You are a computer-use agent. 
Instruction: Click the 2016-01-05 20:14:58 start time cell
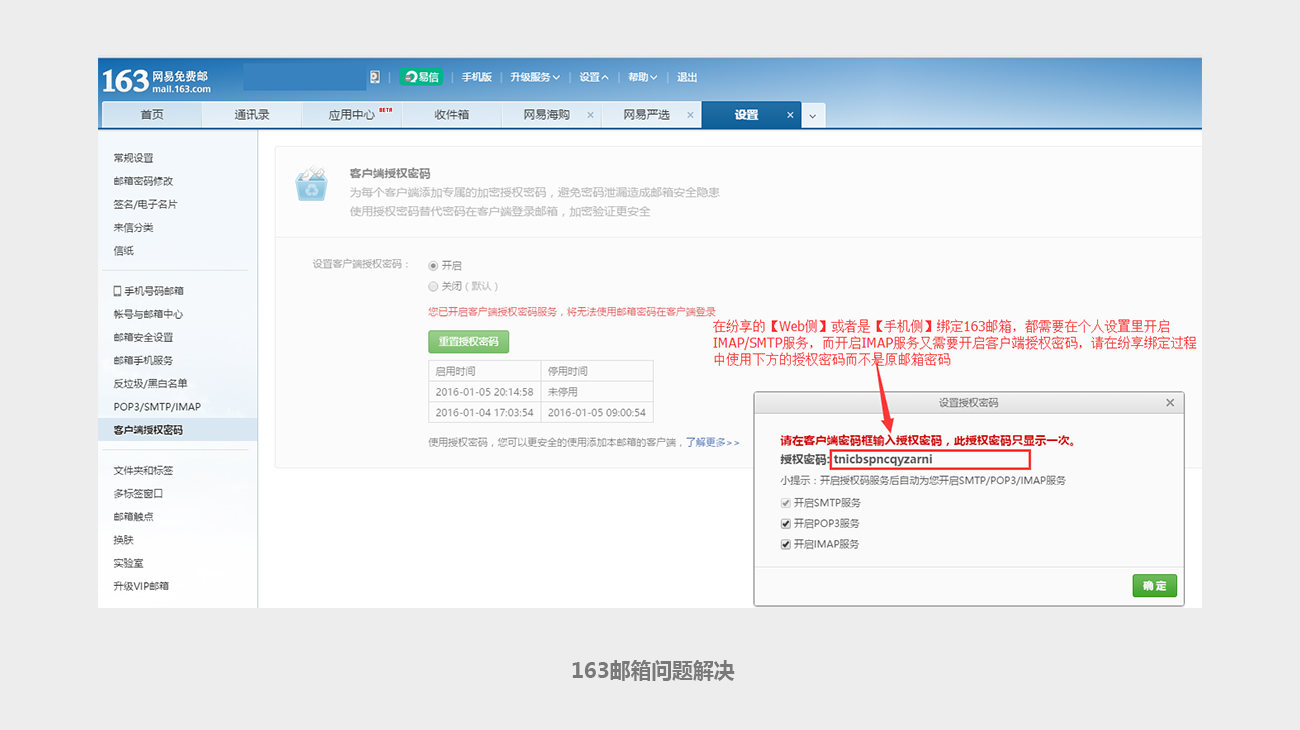point(484,392)
